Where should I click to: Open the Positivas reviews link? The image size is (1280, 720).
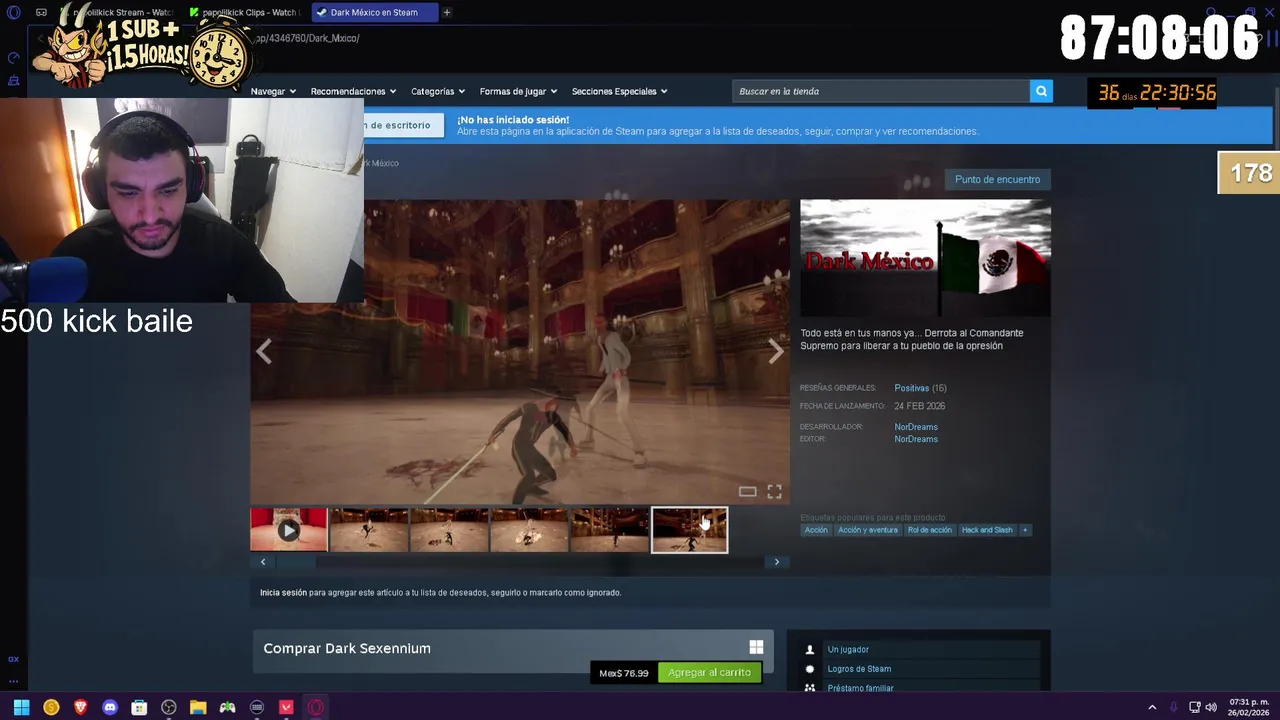point(912,388)
